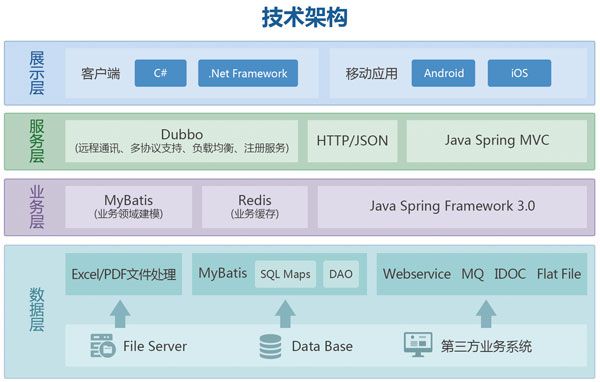
Task: Click the 业务领域建模 subtitle
Action: click(x=129, y=214)
